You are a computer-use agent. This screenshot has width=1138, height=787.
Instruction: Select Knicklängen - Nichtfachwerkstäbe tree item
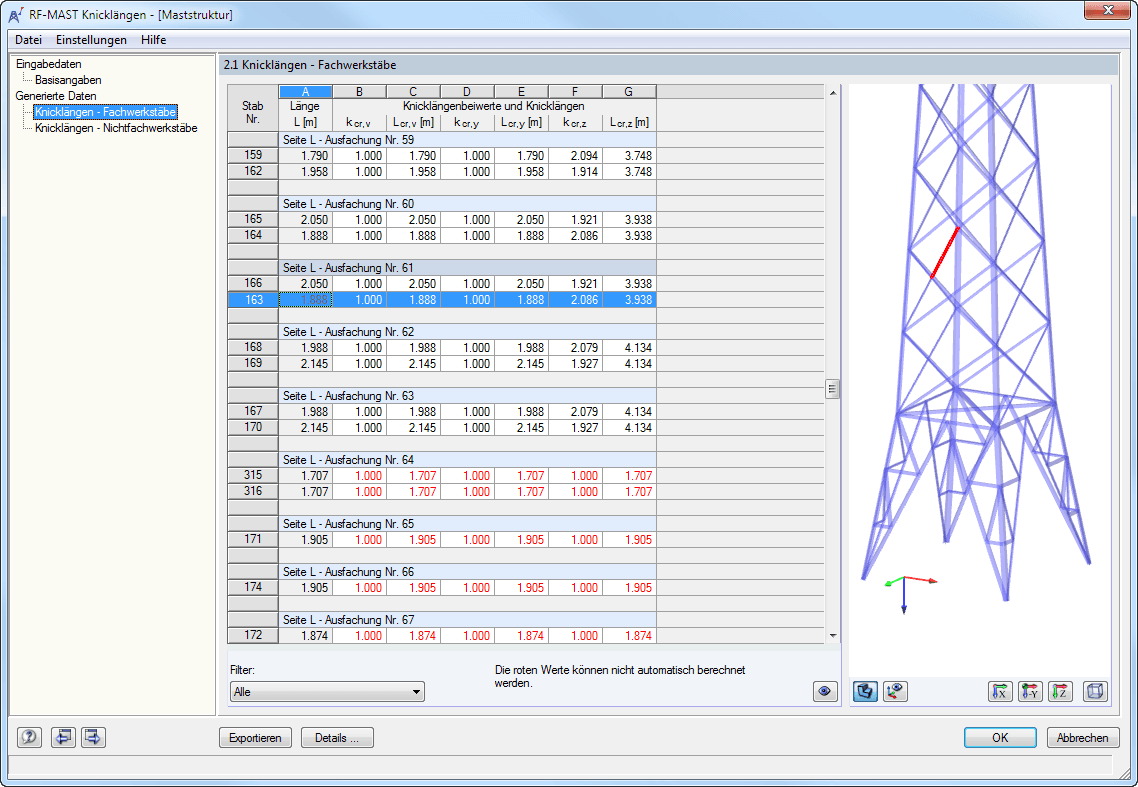[116, 128]
